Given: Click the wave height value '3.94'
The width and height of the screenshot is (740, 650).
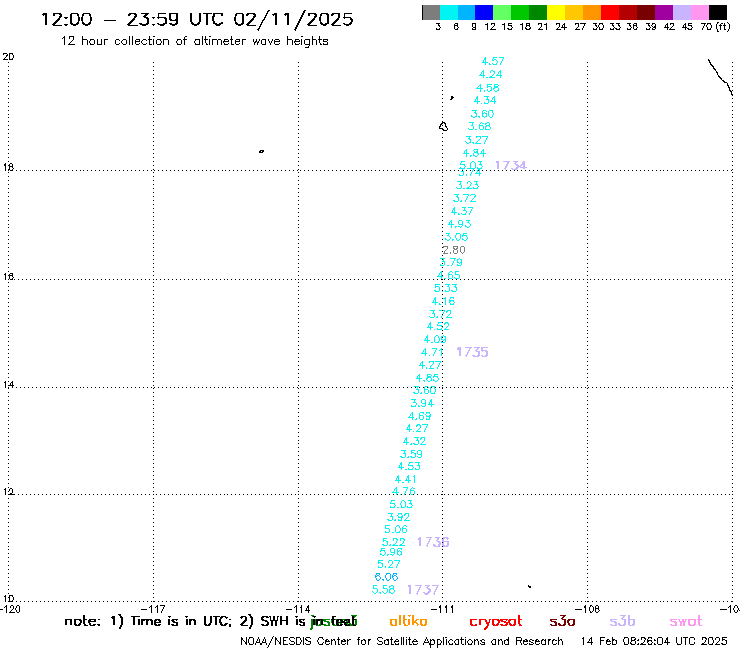Looking at the screenshot, I should 422,404.
